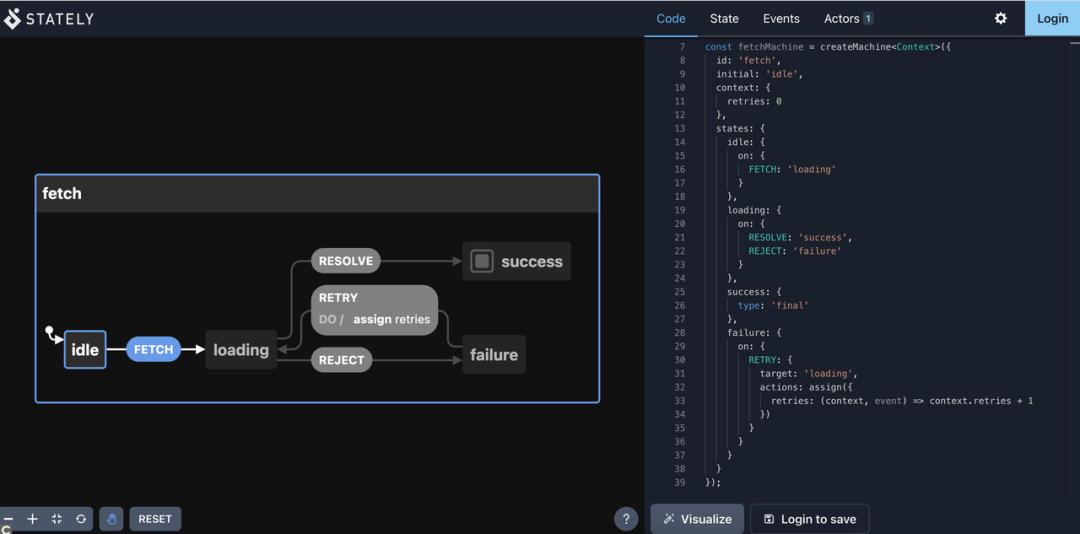Click the idle state node

(85, 350)
